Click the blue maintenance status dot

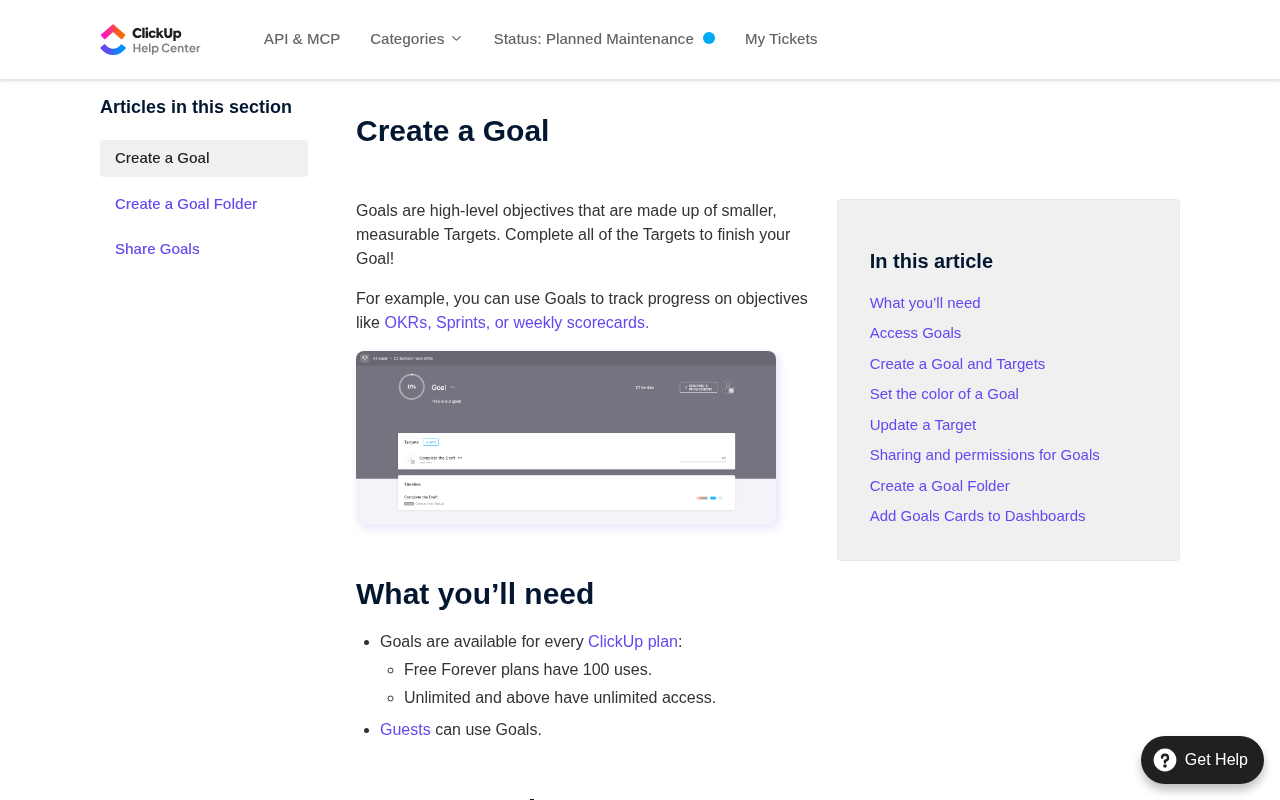(709, 38)
